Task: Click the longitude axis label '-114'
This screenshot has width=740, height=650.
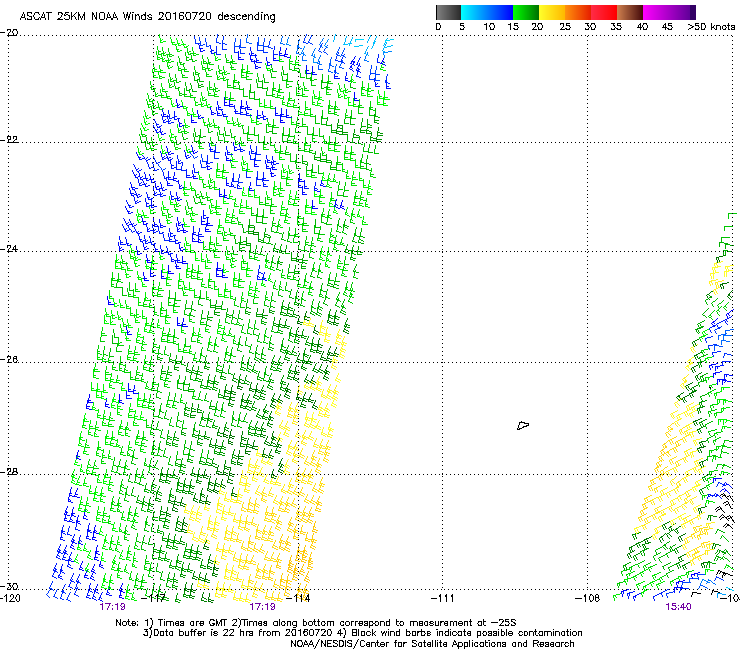Action: pos(298,598)
